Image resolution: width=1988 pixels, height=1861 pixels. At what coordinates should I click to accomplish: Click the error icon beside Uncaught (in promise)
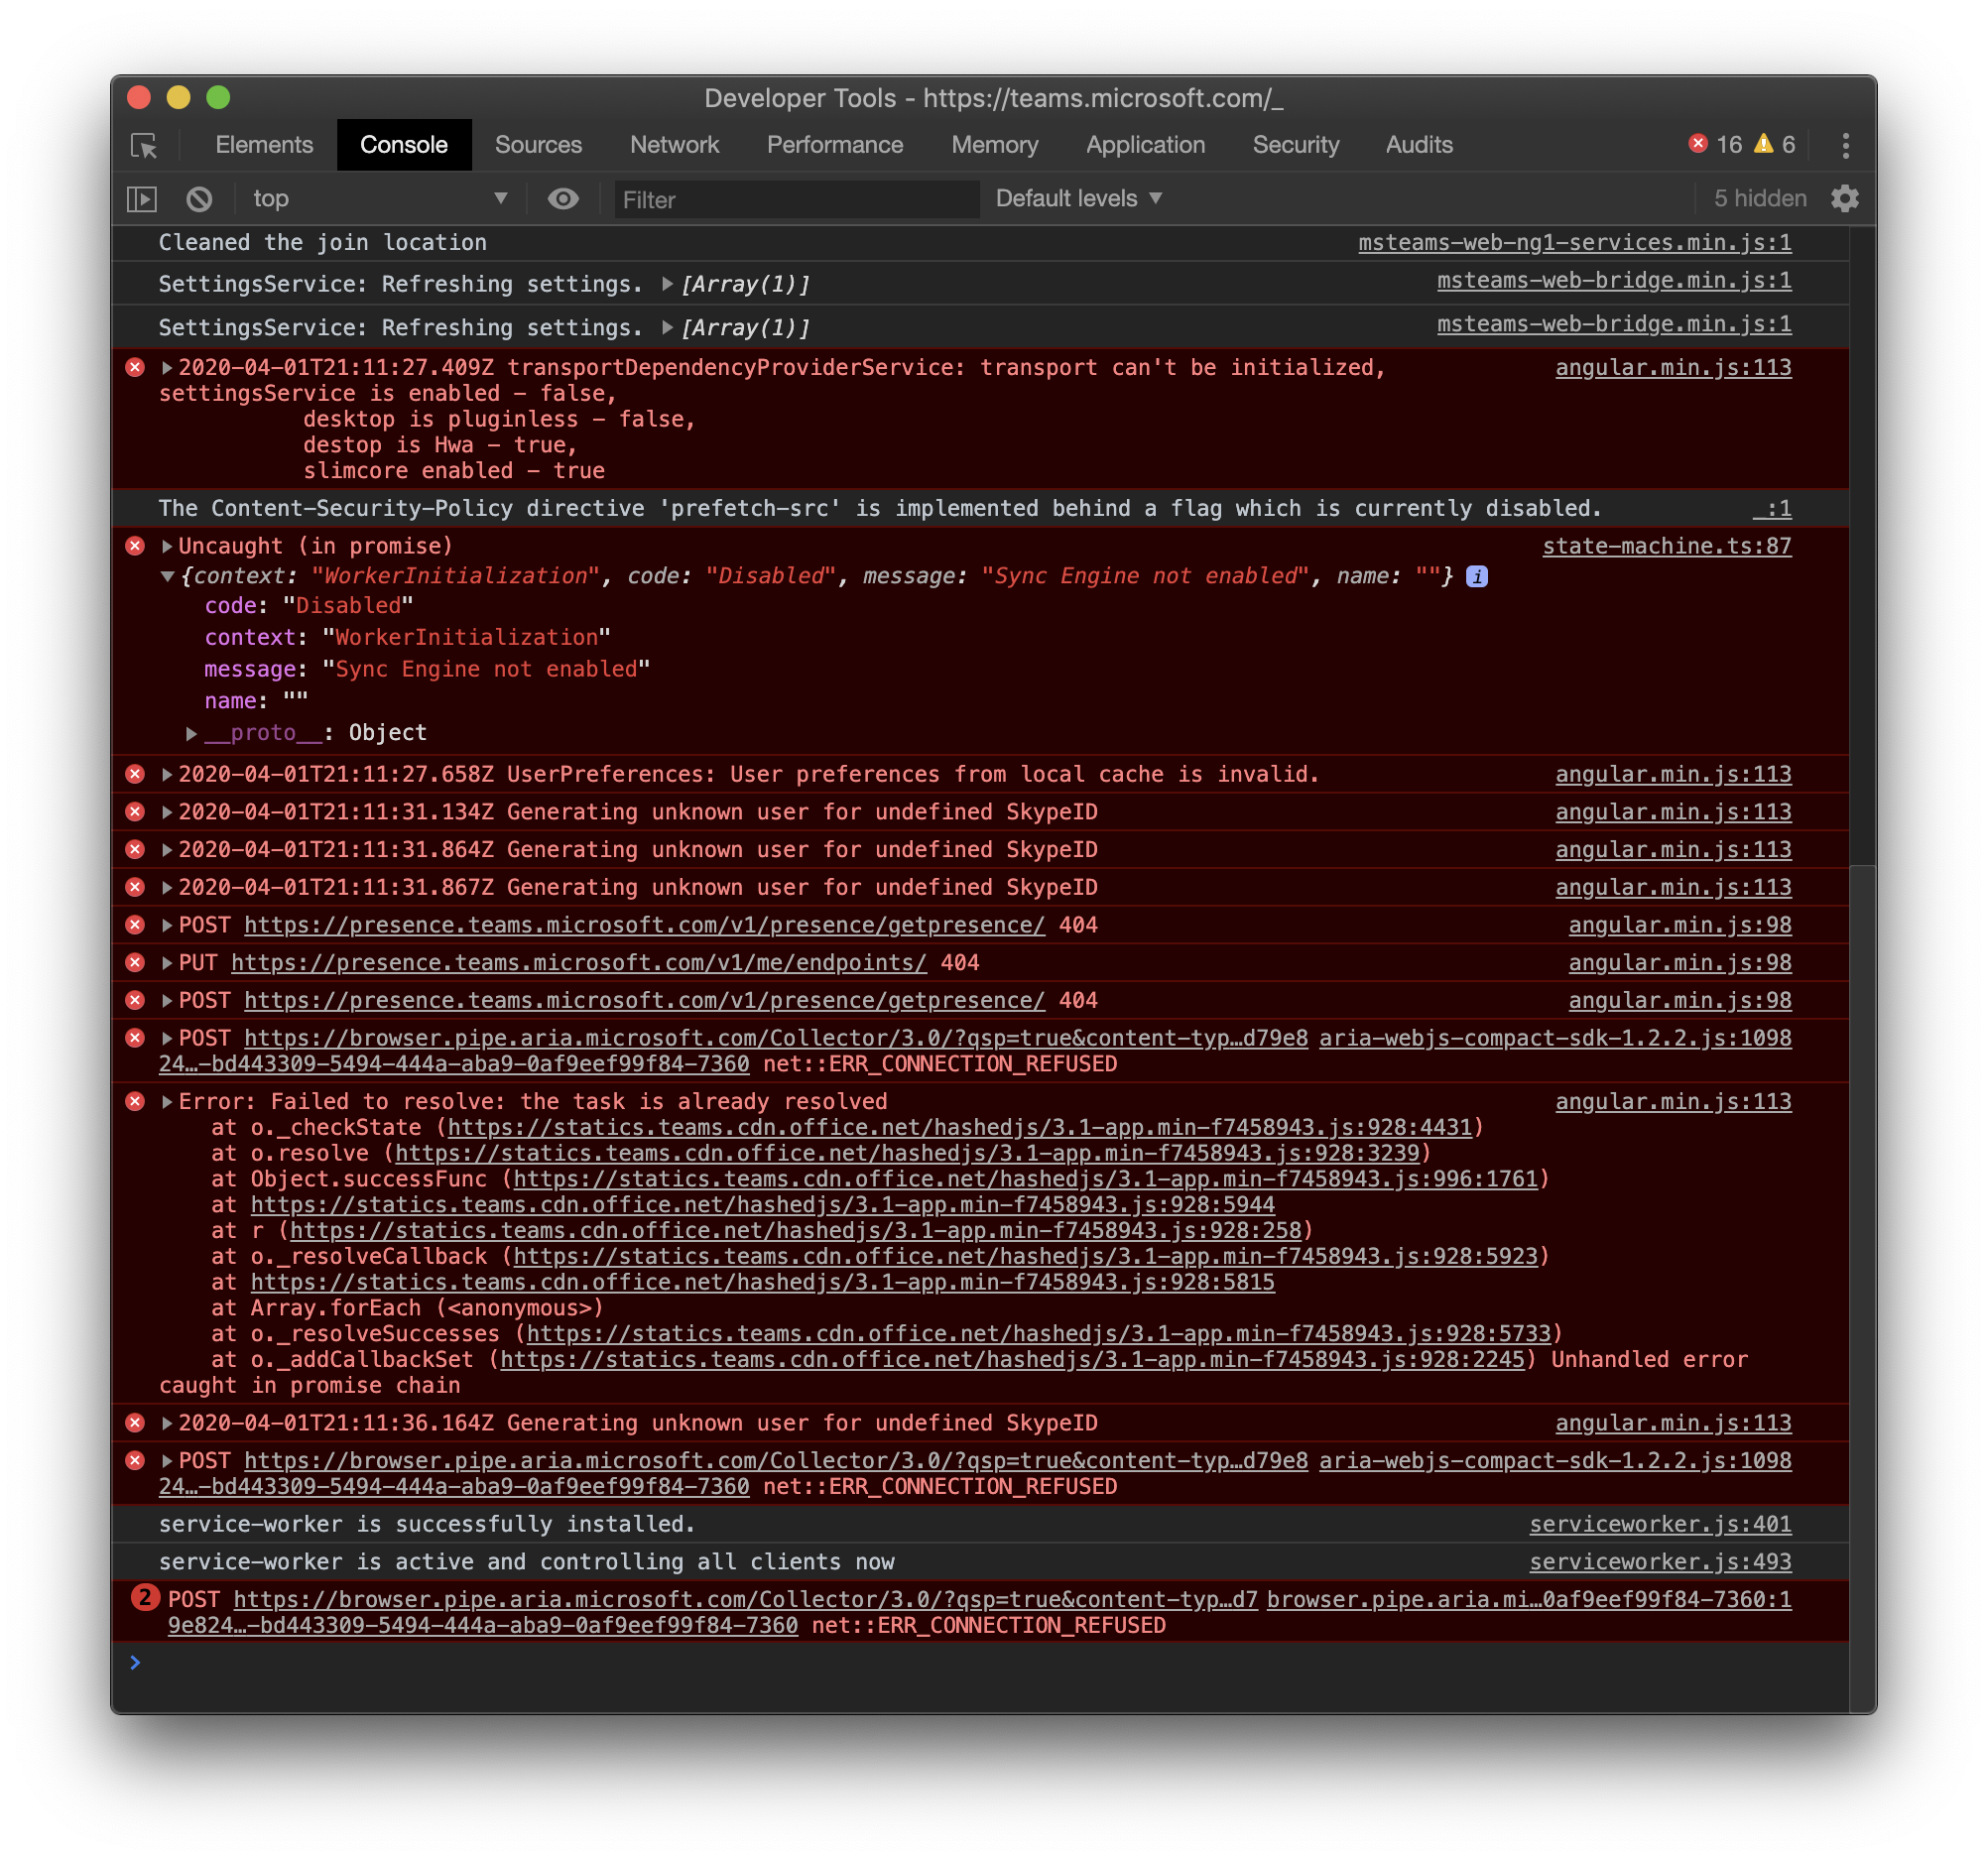point(135,546)
